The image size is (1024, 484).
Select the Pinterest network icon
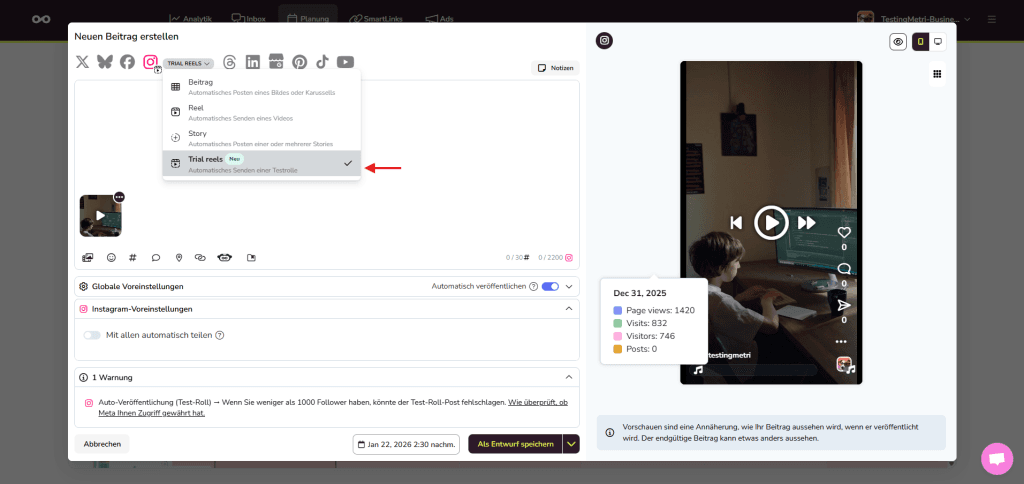[299, 62]
